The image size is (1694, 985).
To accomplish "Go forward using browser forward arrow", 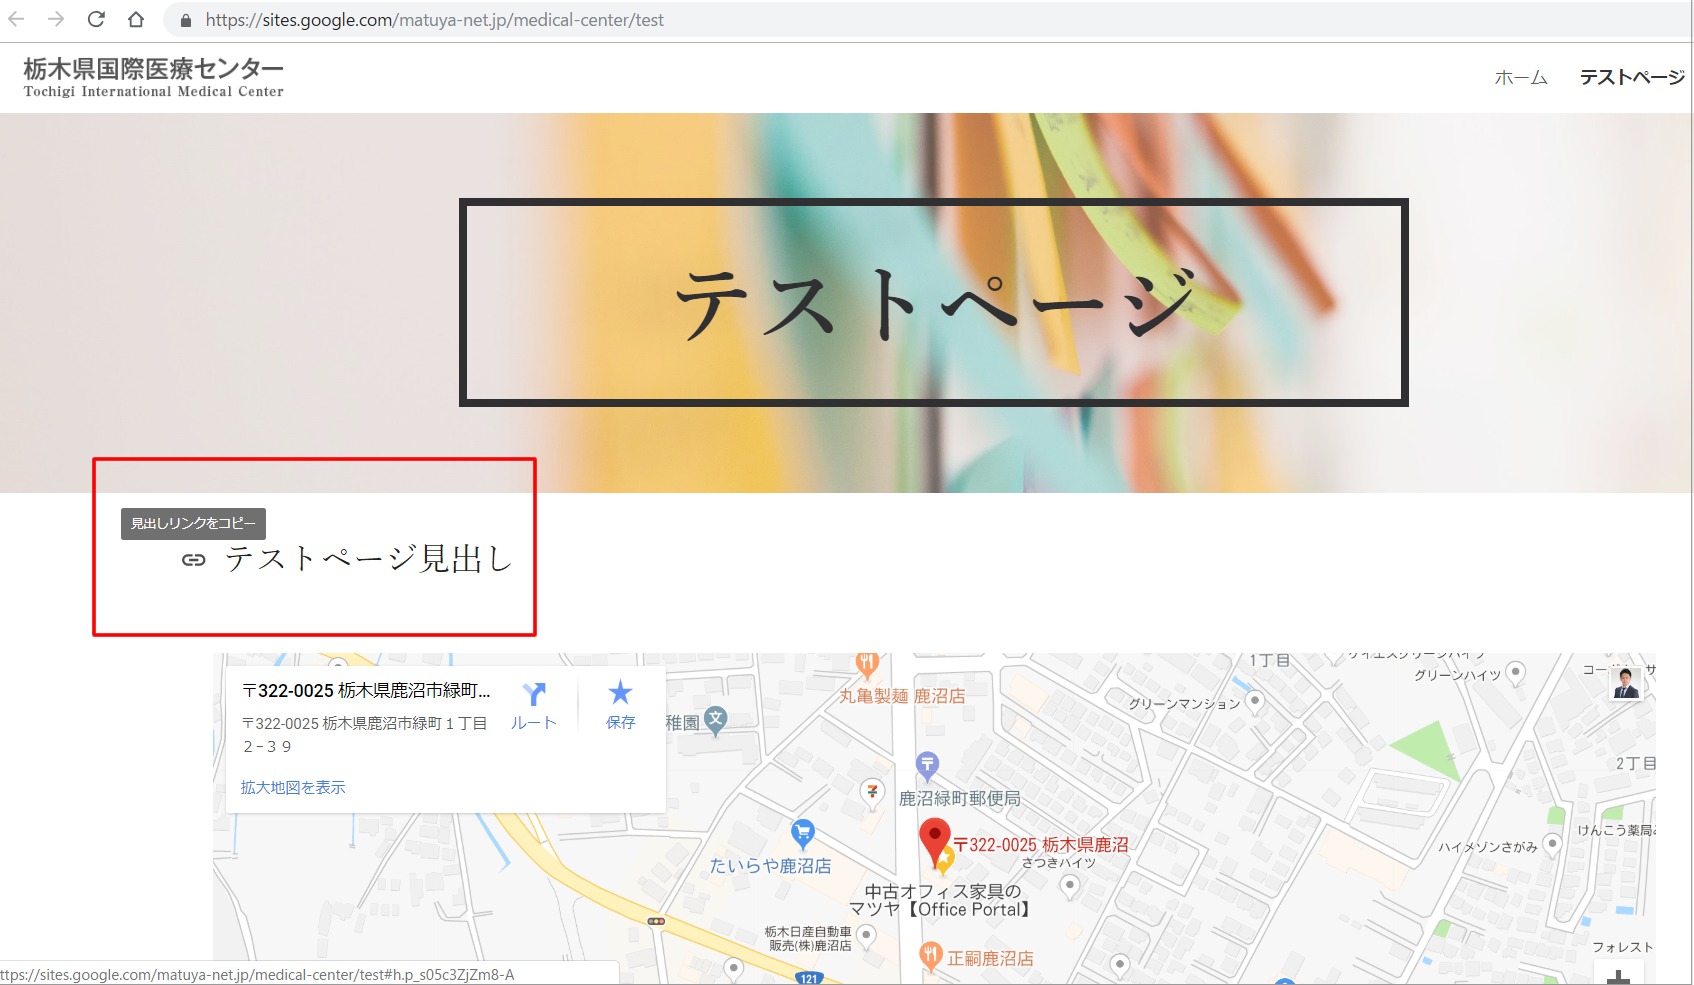I will click(x=56, y=19).
